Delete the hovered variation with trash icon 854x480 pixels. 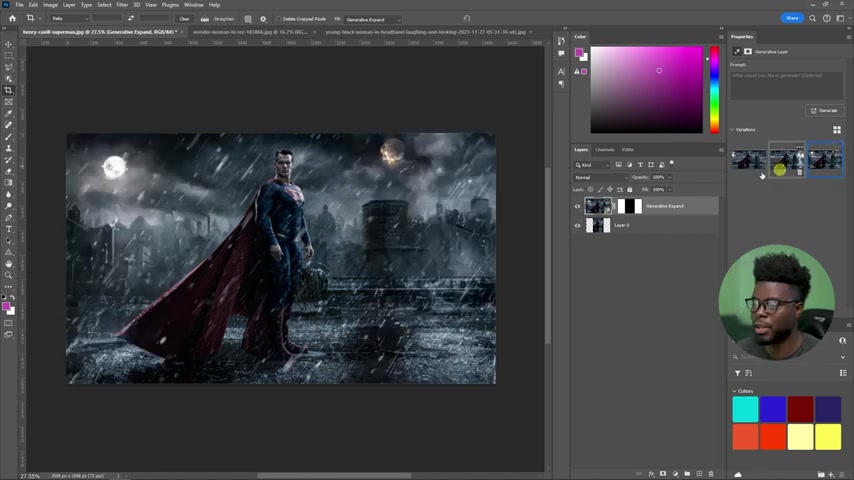(x=799, y=172)
